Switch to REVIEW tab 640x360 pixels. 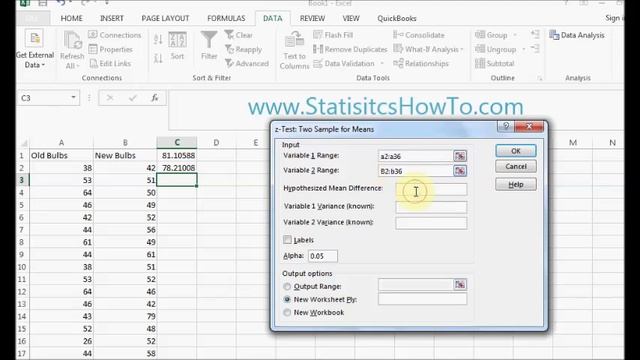[x=312, y=18]
